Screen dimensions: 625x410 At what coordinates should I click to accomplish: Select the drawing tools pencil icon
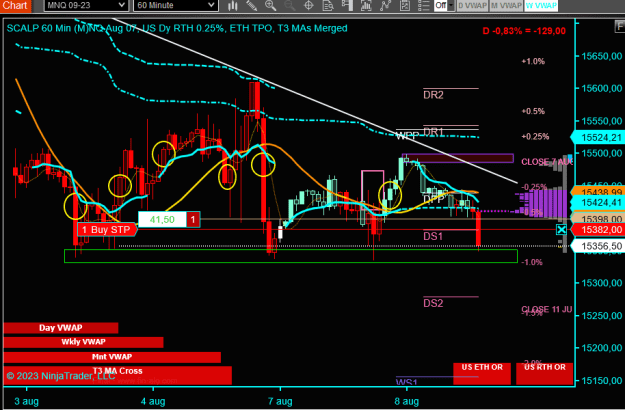pos(251,6)
